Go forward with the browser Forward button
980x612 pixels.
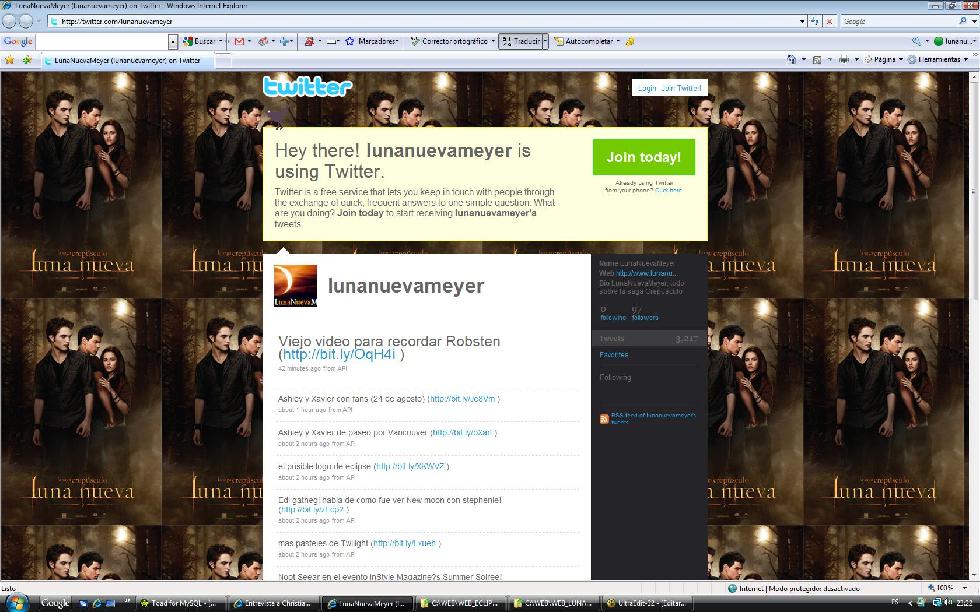(x=25, y=21)
